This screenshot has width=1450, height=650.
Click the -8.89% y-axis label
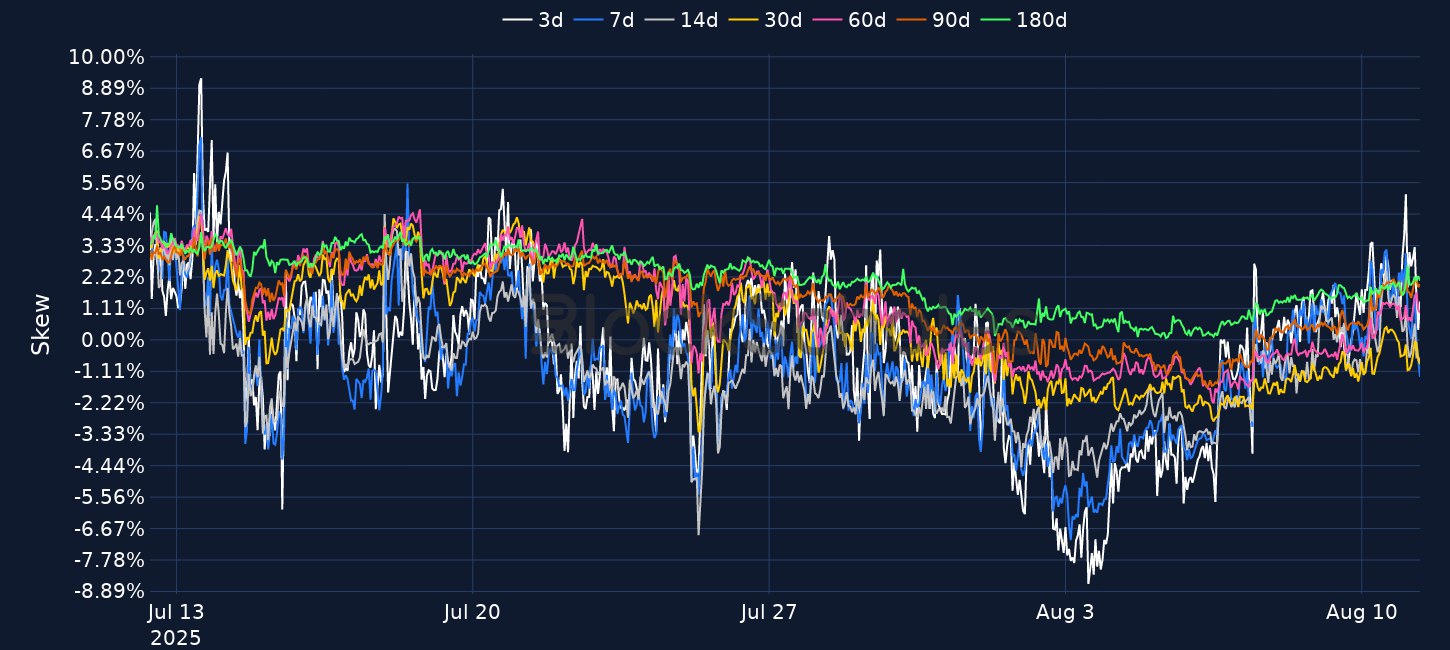click(109, 591)
